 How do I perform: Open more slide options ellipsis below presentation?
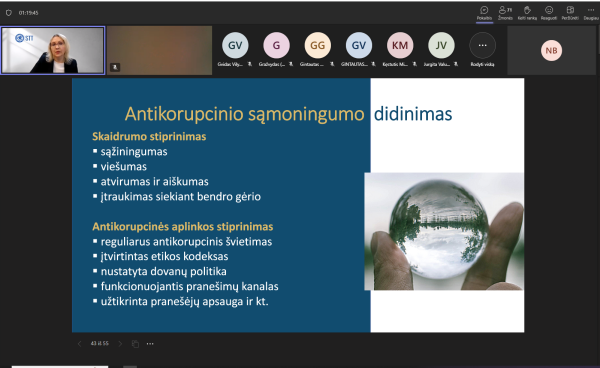click(x=150, y=344)
